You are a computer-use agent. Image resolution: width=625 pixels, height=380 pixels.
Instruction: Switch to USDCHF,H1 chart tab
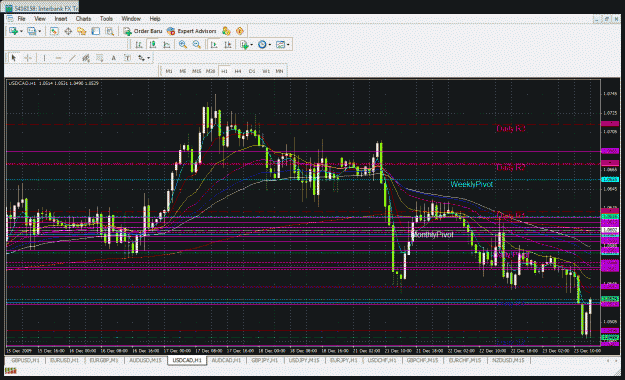click(x=382, y=360)
